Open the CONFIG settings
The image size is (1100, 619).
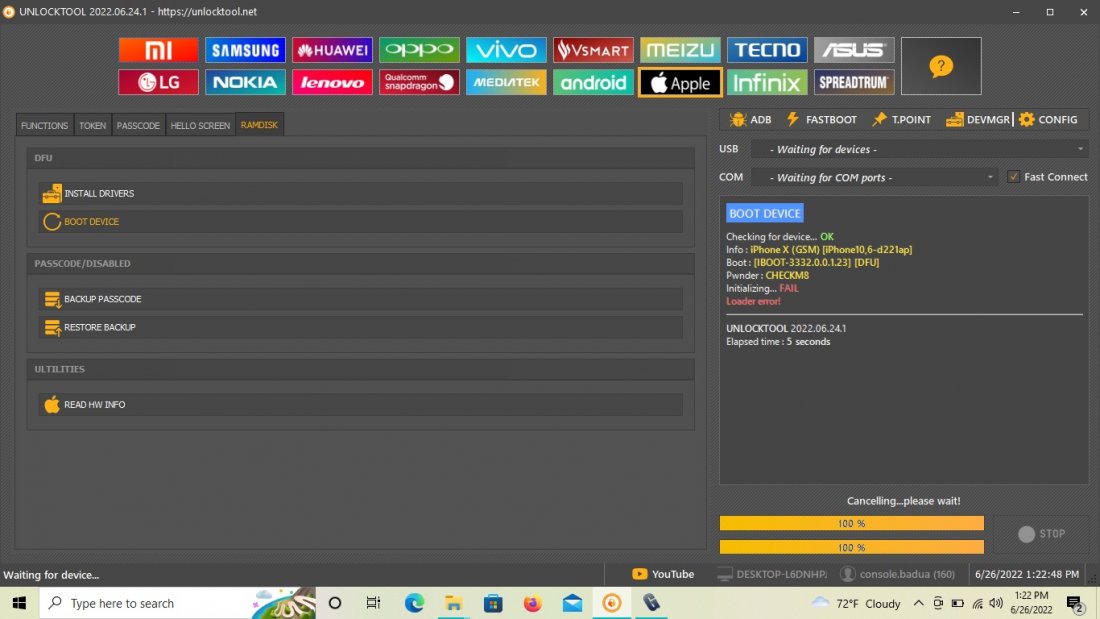[1048, 119]
